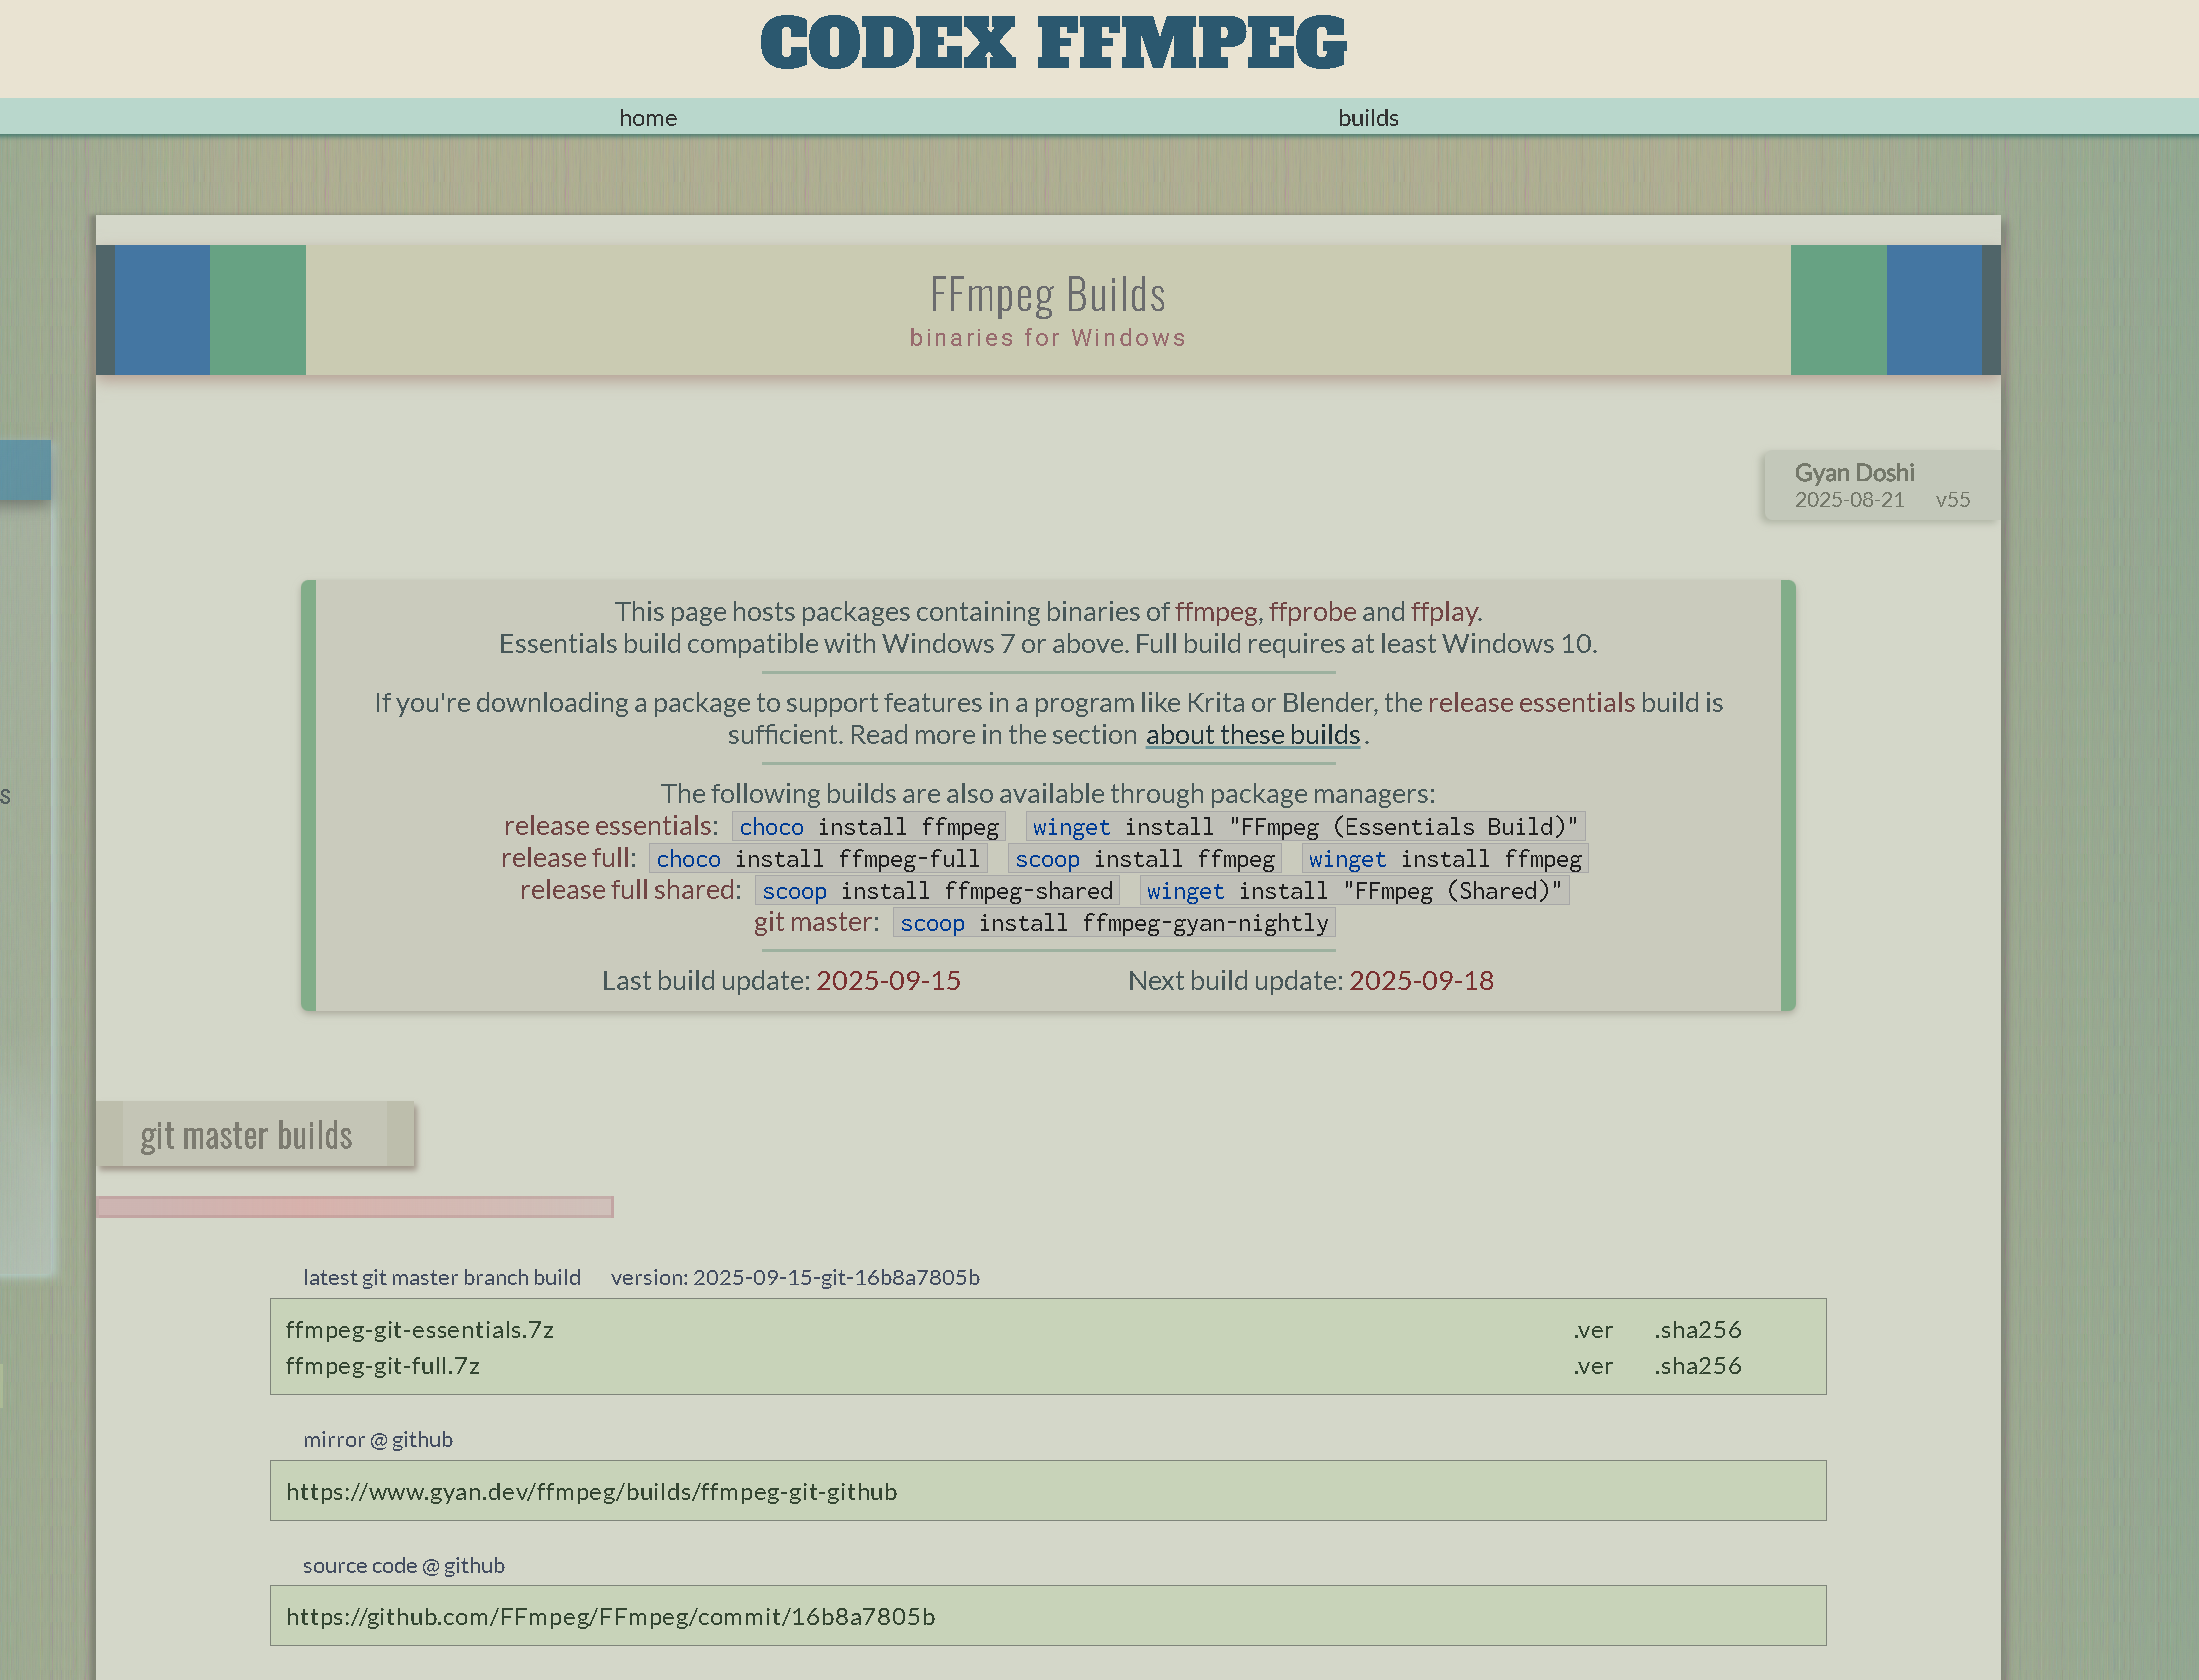Open .ver file for ffmpeg-git-full.7z

click(x=1593, y=1366)
